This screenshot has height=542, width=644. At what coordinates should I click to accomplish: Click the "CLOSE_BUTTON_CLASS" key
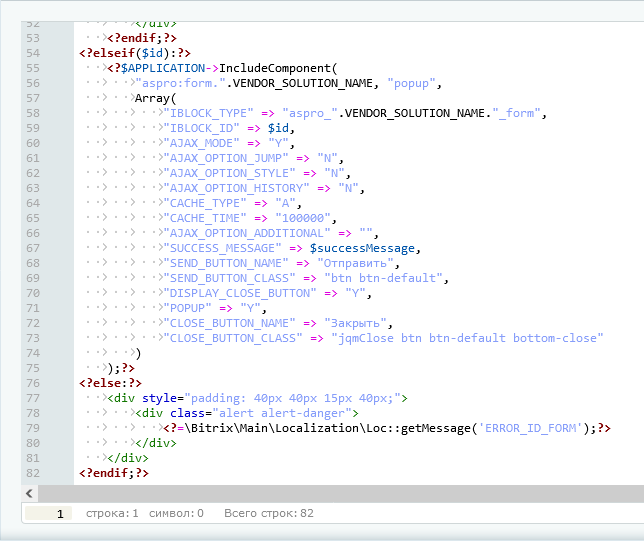coord(233,338)
